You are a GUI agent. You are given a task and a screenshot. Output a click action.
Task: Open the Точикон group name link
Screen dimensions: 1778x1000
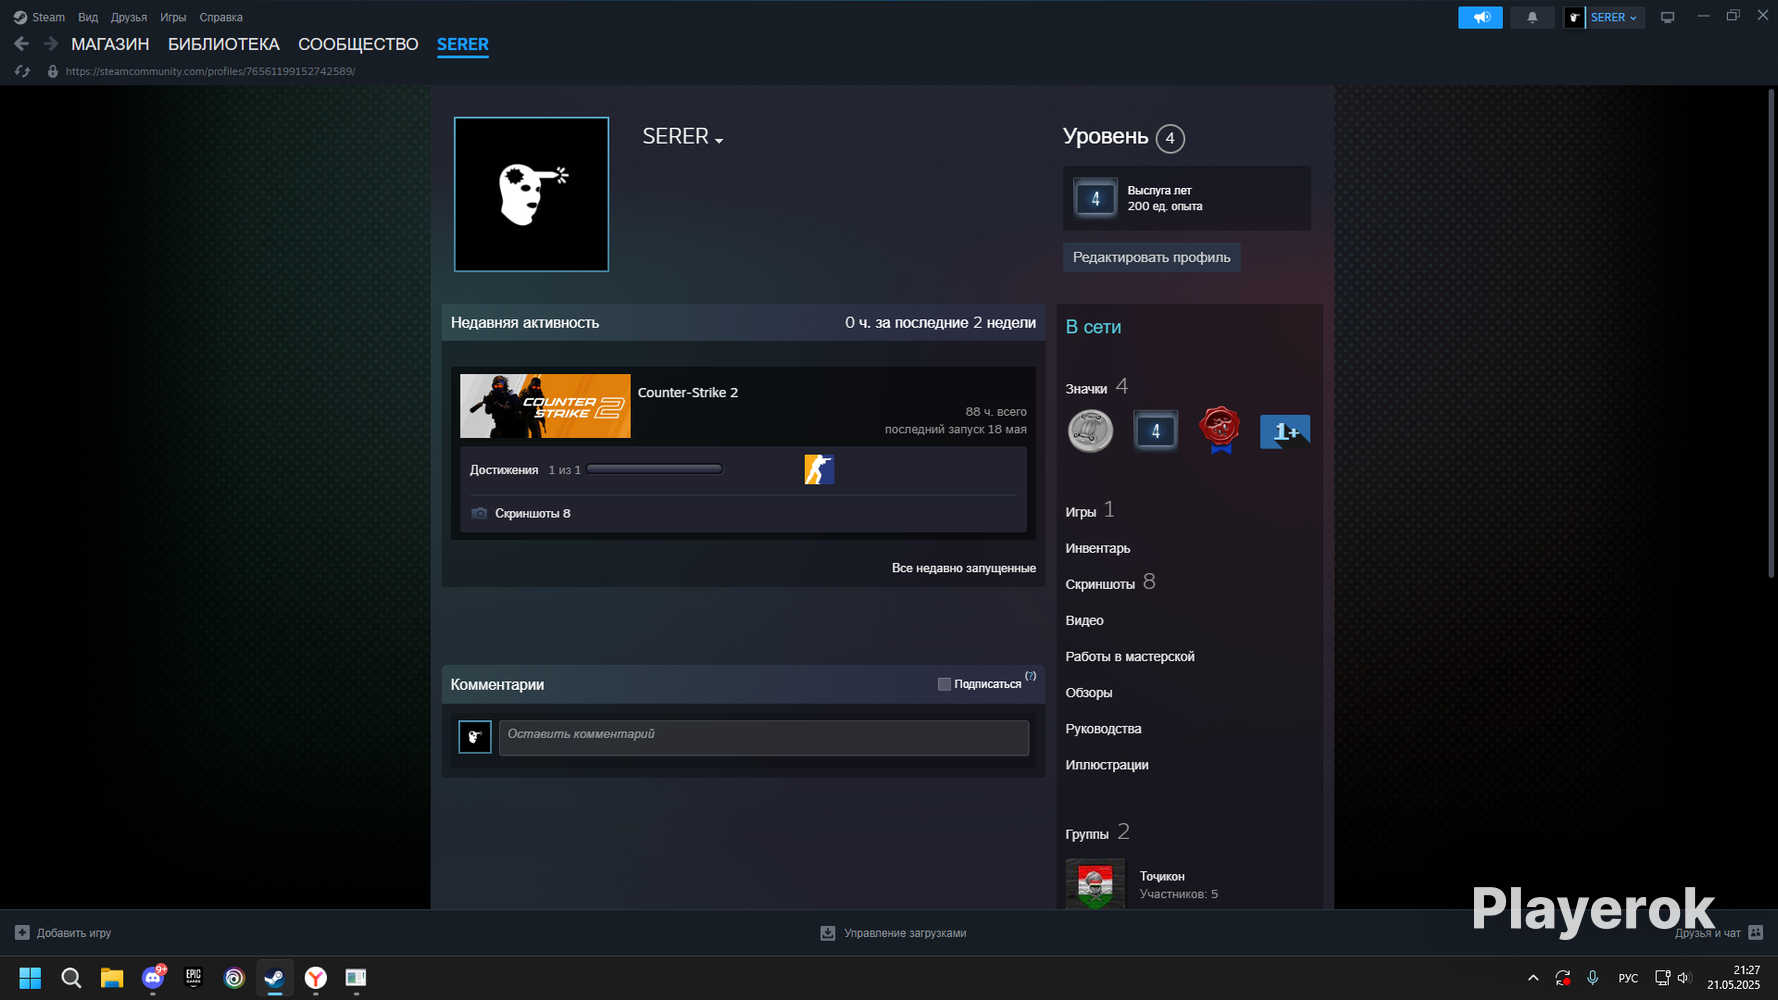(1162, 876)
